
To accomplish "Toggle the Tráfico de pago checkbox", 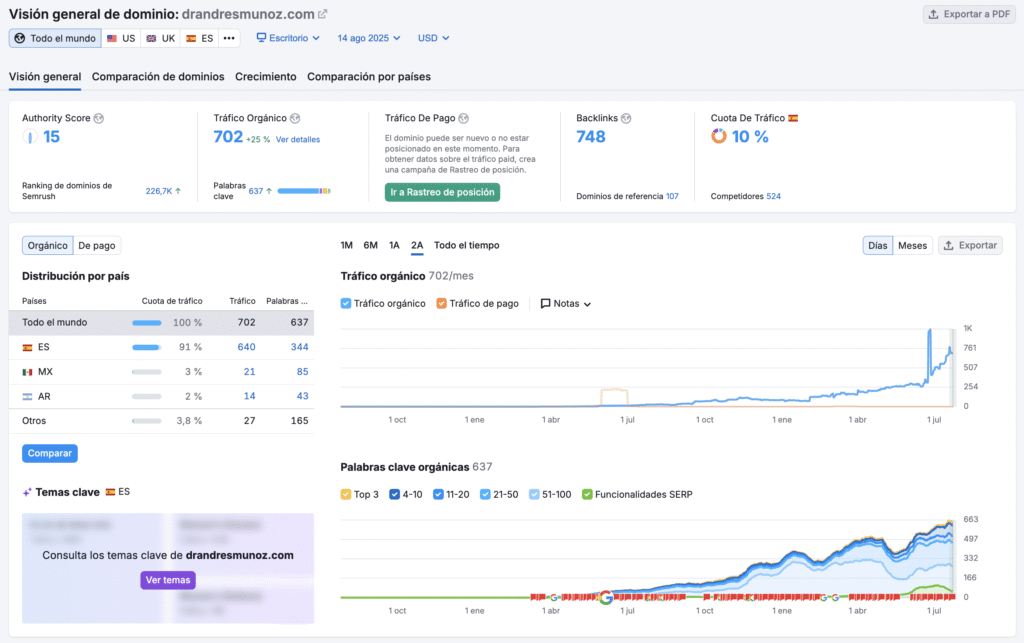I will (x=442, y=303).
